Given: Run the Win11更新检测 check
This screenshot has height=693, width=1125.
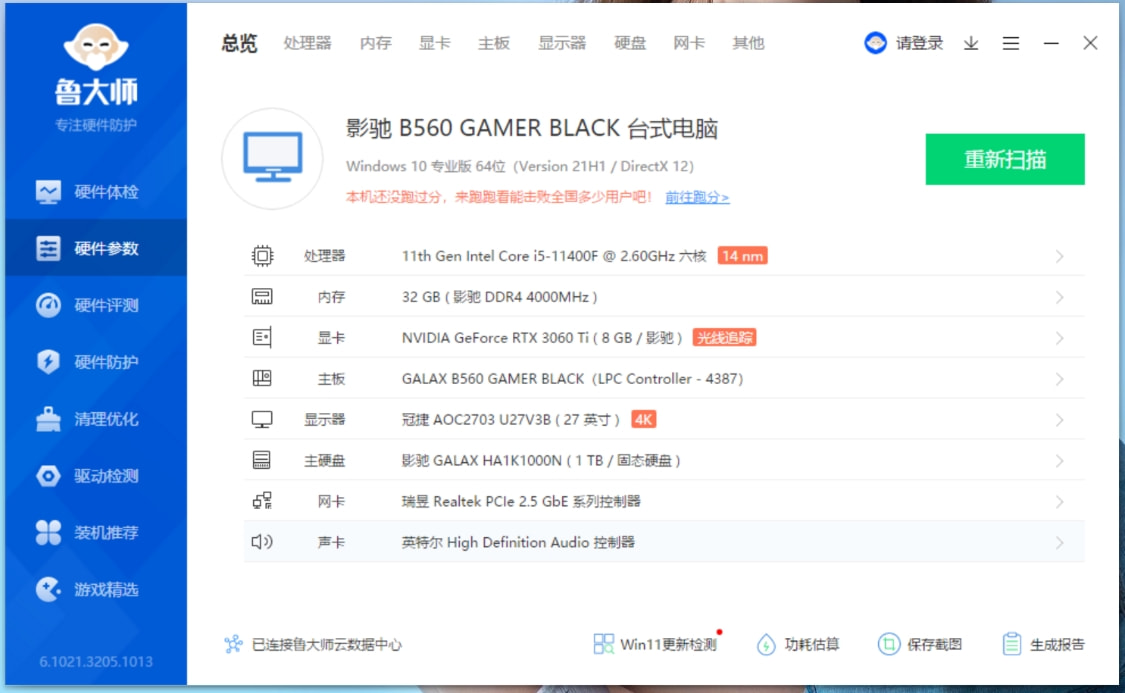Looking at the screenshot, I should pos(660,645).
